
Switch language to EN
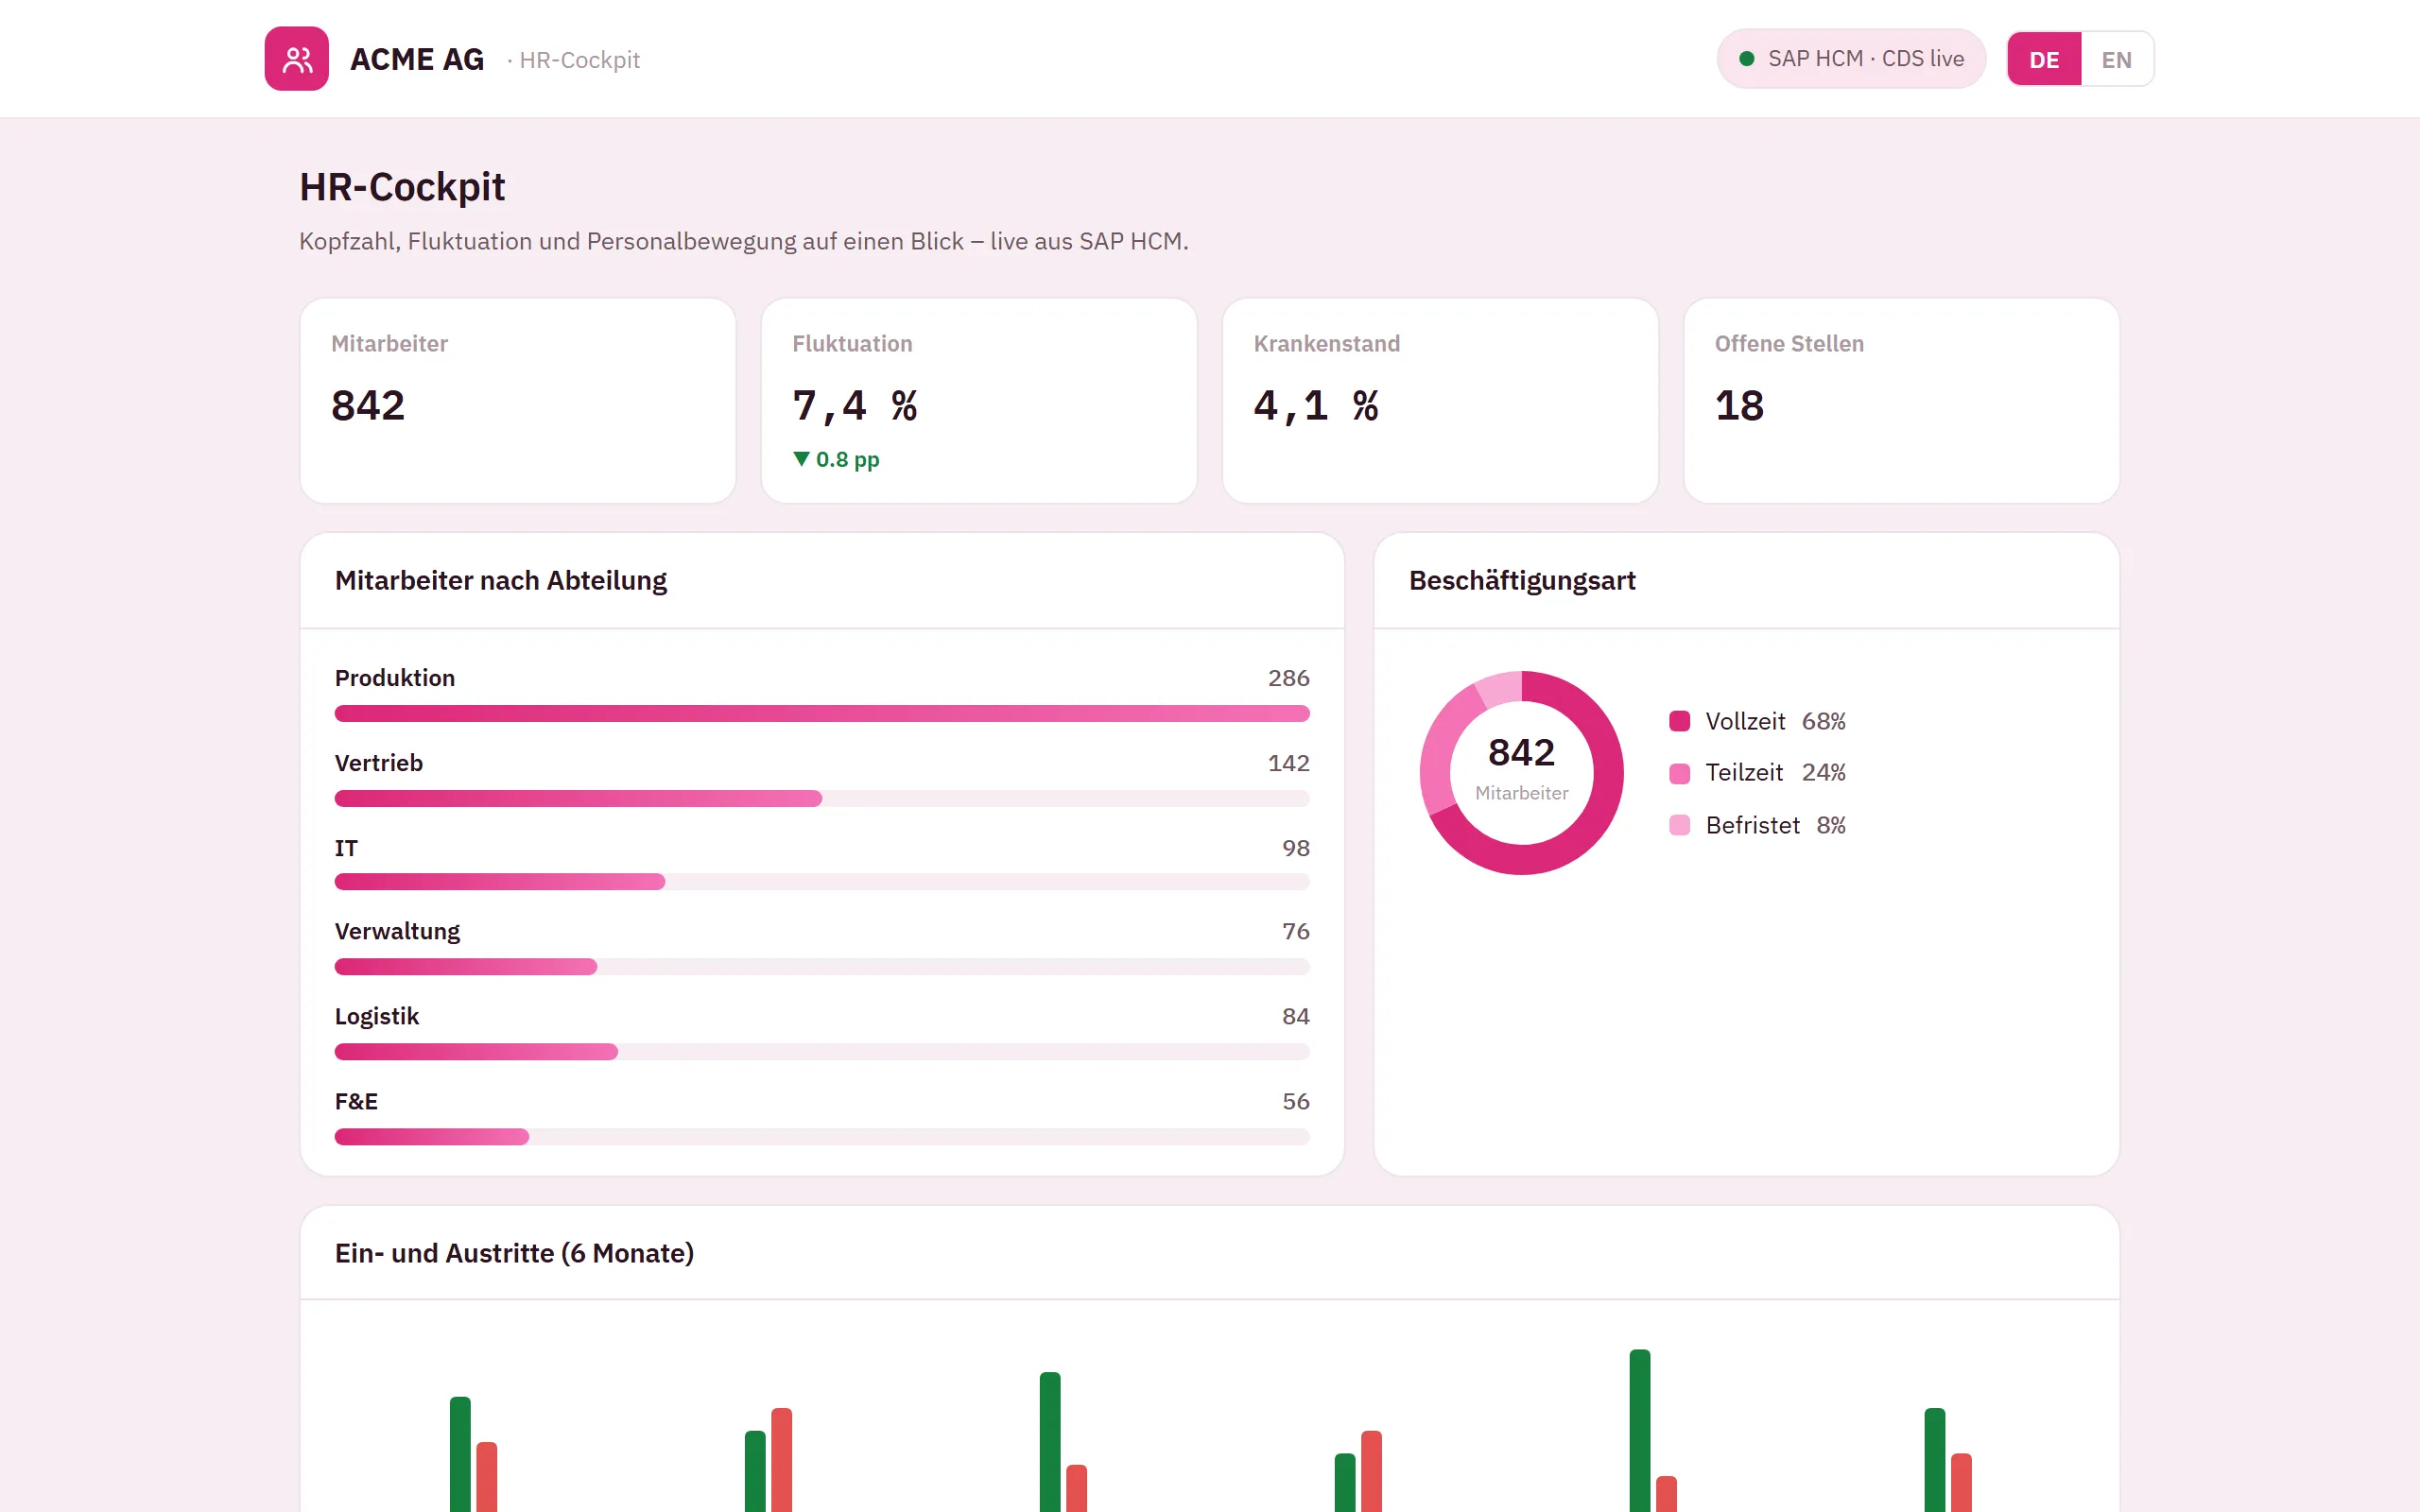[x=2116, y=59]
